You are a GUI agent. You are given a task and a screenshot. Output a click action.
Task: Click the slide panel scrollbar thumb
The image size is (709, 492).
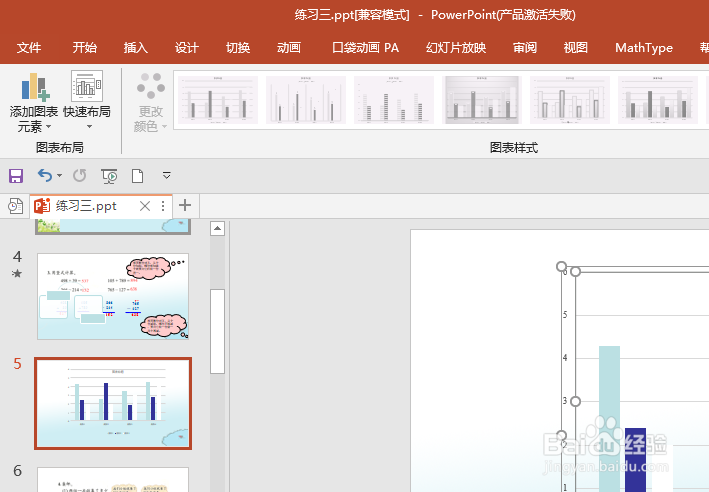point(217,331)
